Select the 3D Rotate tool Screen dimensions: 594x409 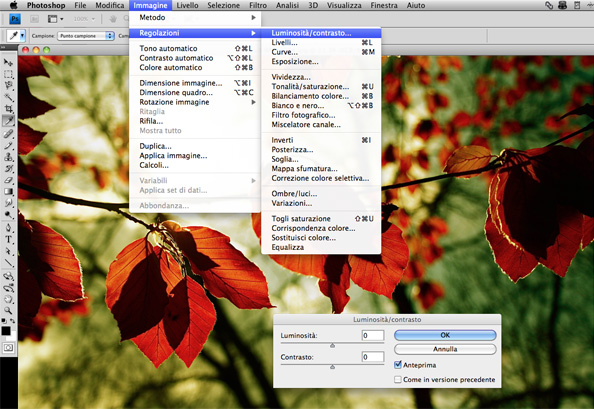click(x=8, y=276)
